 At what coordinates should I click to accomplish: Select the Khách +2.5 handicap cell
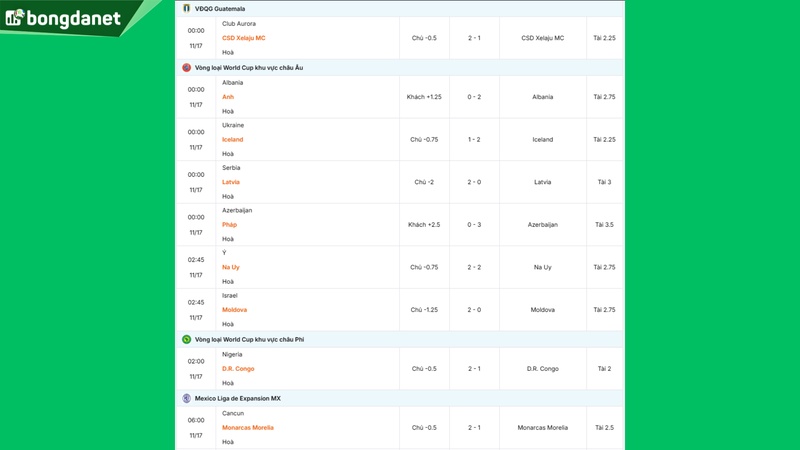pyautogui.click(x=424, y=225)
